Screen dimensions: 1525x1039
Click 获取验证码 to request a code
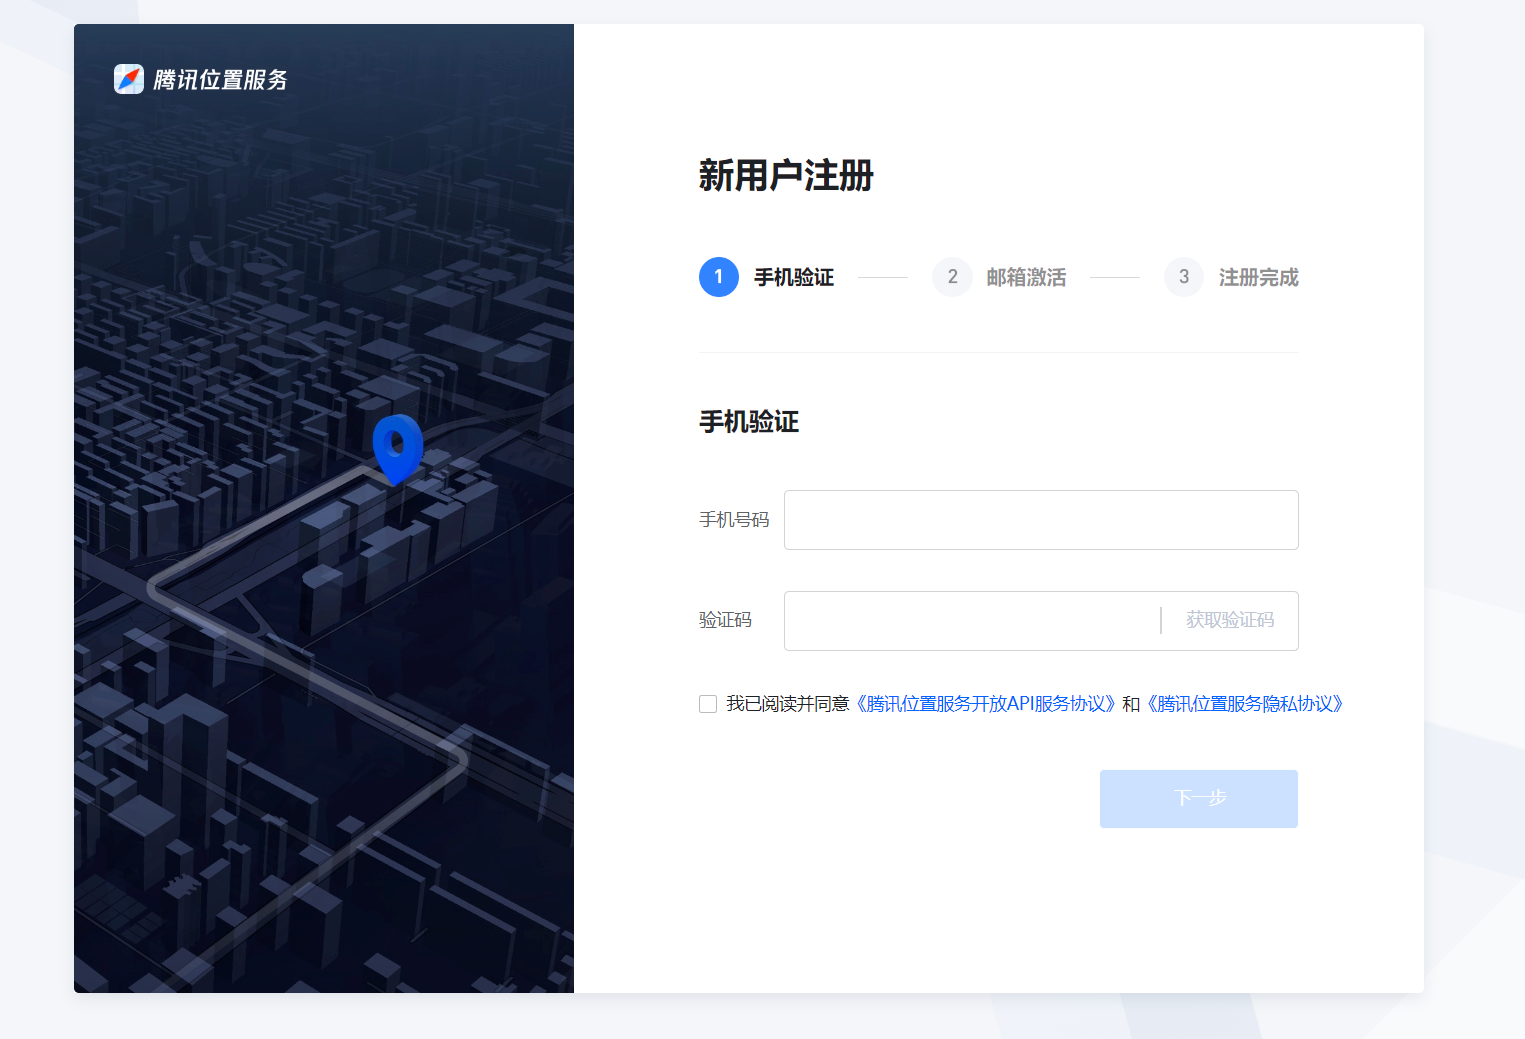tap(1230, 620)
